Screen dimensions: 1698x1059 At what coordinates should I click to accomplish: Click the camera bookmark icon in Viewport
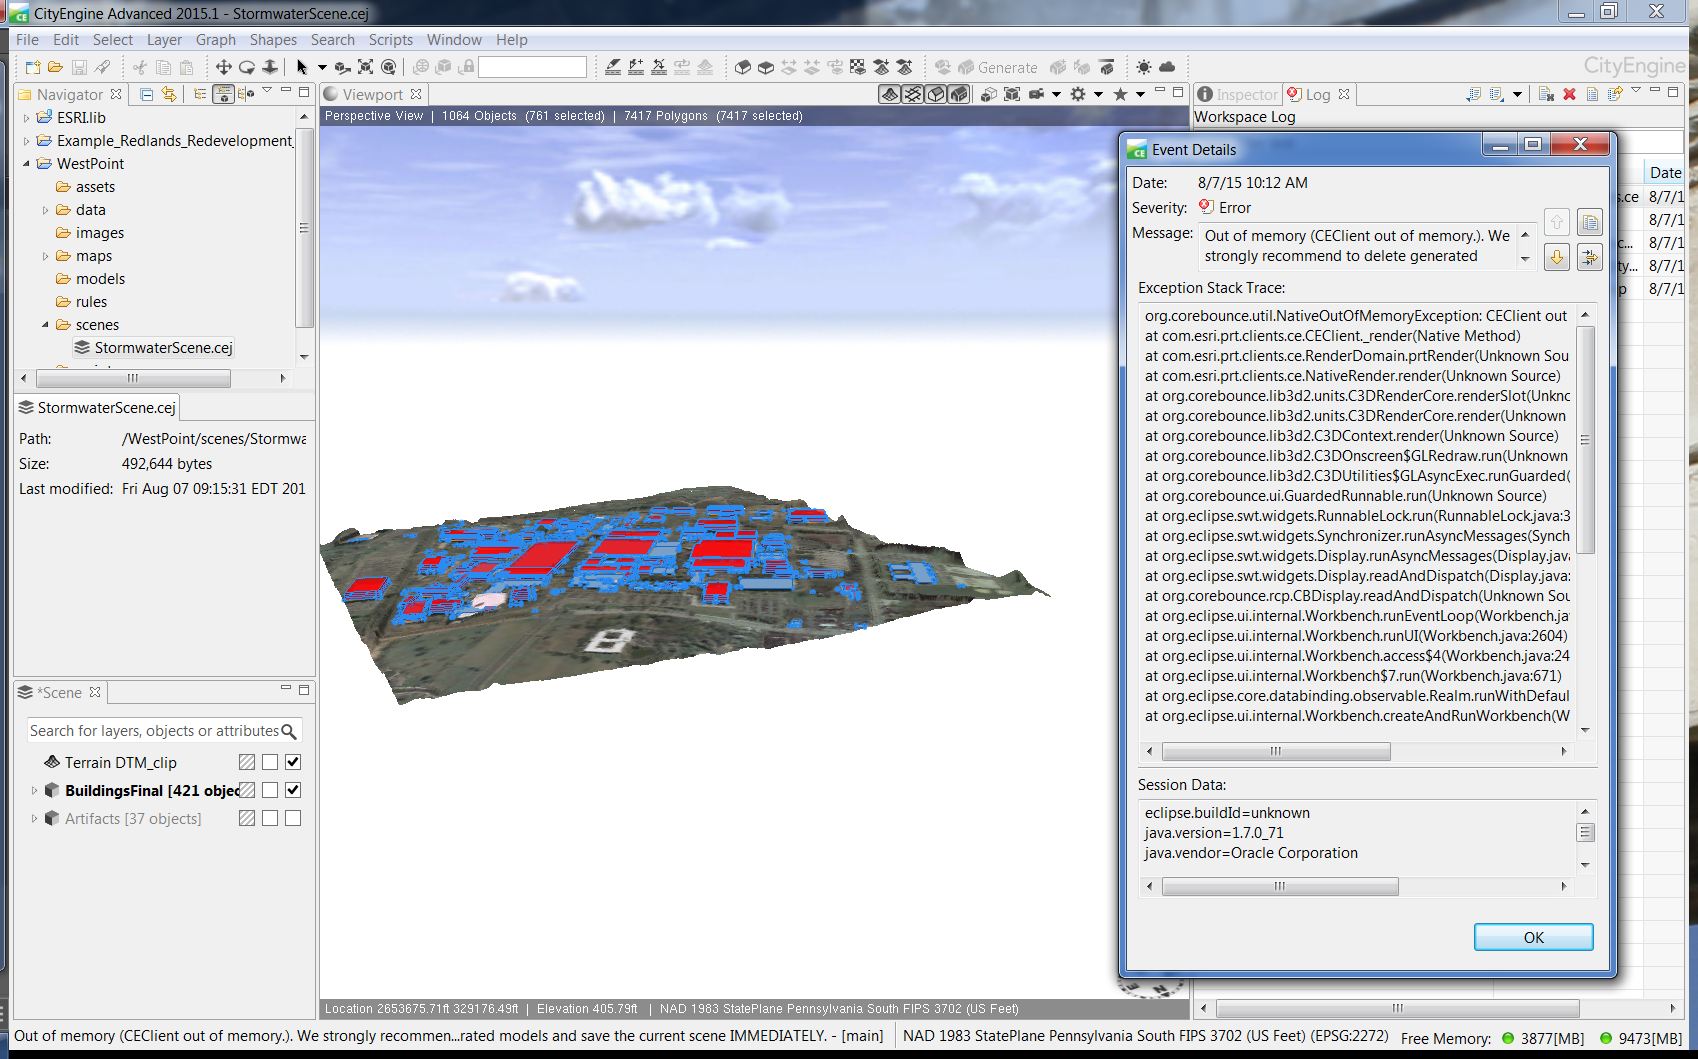coord(1037,94)
